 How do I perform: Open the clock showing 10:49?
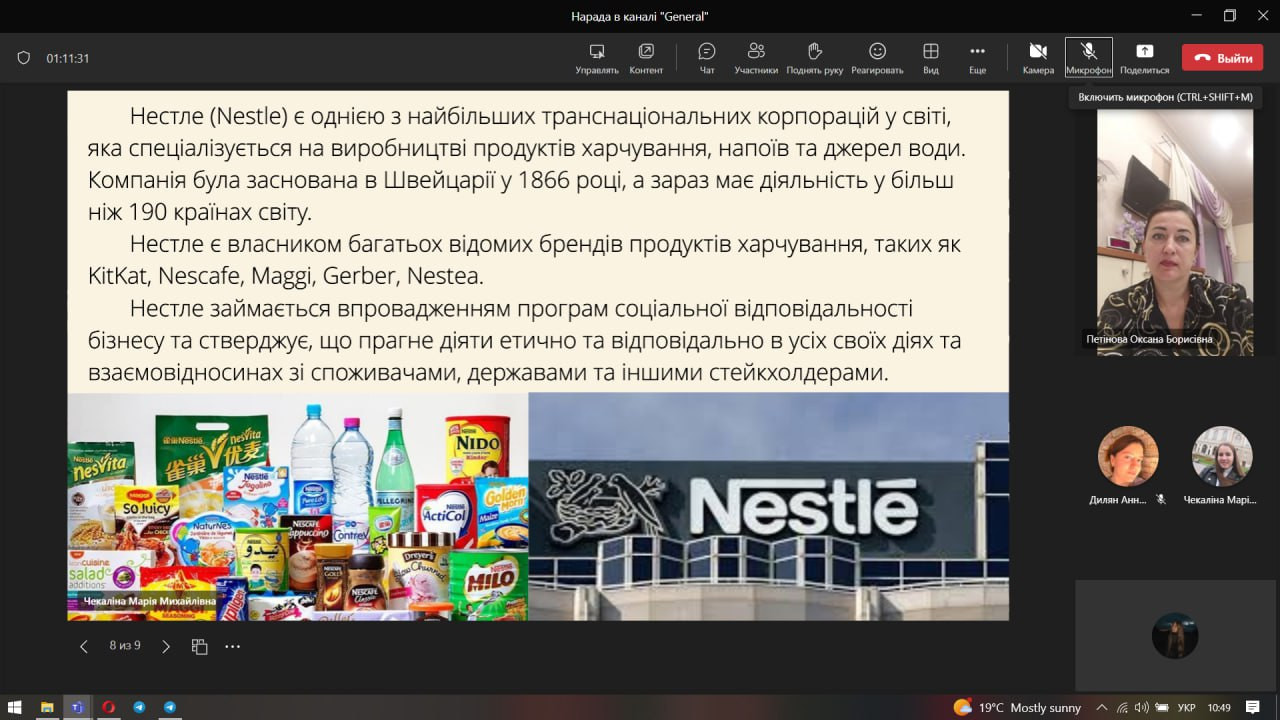click(1219, 707)
